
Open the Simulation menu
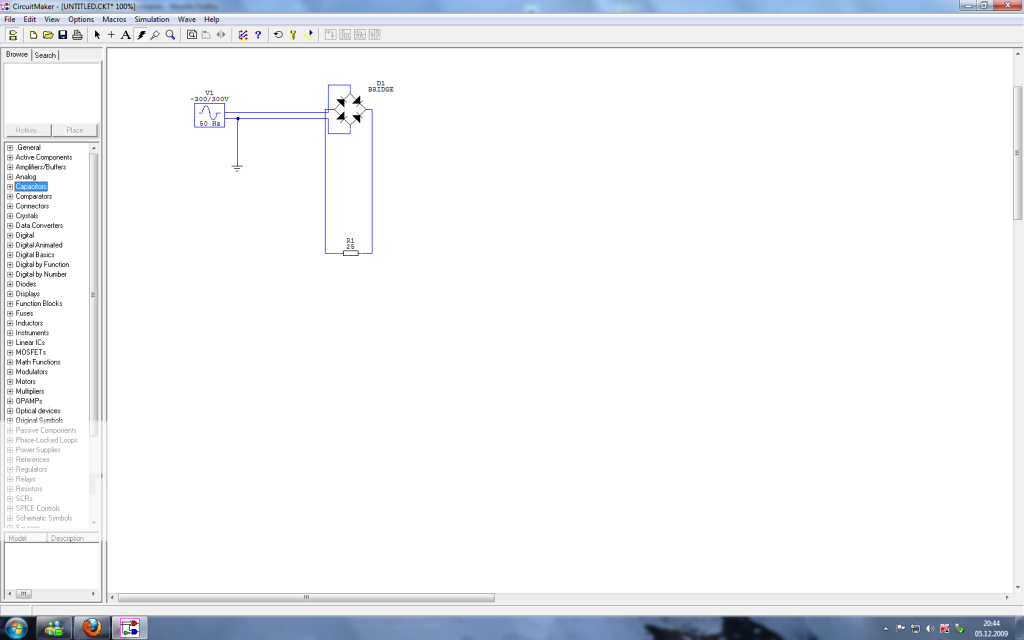point(152,19)
